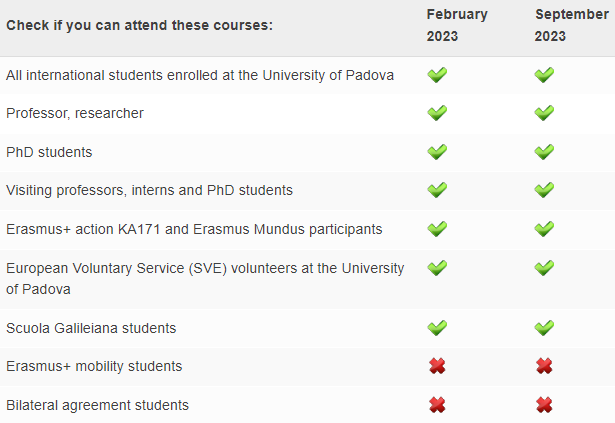615x423 pixels.
Task: Click September checkmark for Visiting professors row
Action: (544, 190)
